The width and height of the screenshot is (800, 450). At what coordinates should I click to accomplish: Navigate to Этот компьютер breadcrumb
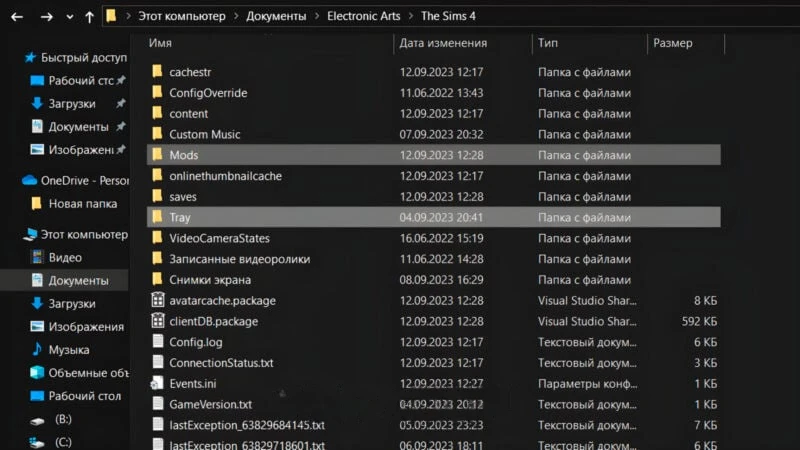tap(182, 16)
